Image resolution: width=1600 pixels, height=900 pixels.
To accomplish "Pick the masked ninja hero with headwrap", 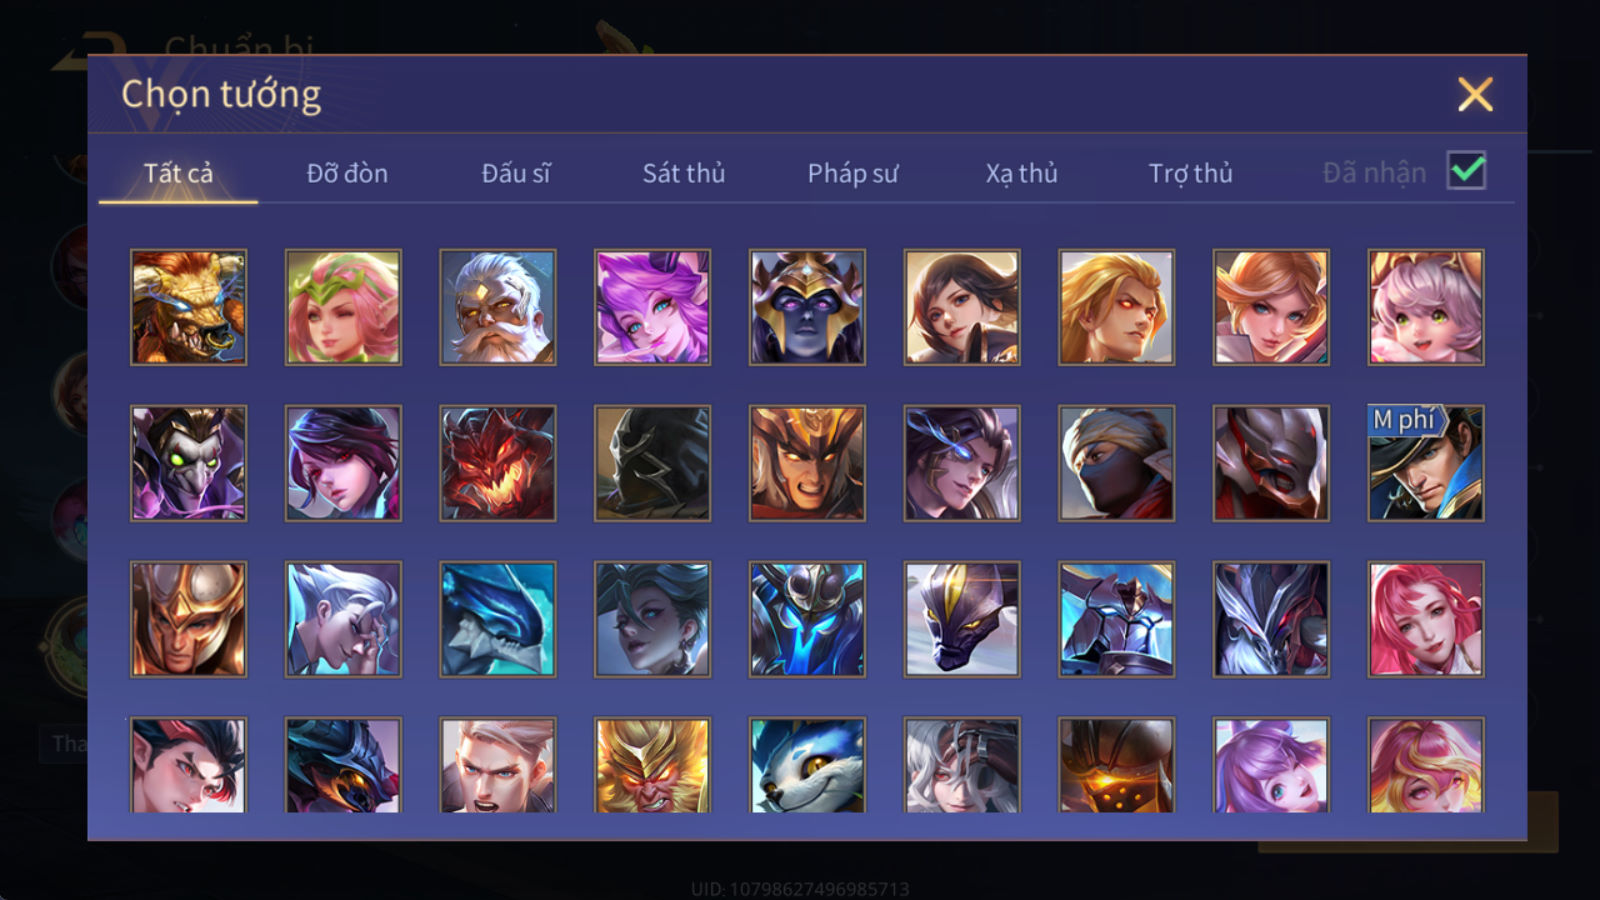I will tap(1116, 463).
